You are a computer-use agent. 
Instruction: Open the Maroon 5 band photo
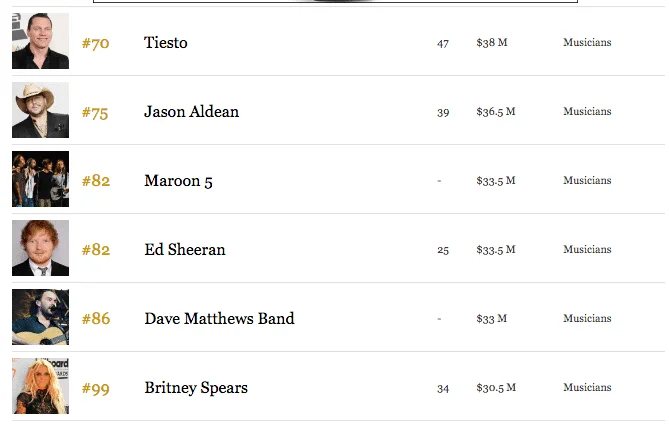coord(40,179)
